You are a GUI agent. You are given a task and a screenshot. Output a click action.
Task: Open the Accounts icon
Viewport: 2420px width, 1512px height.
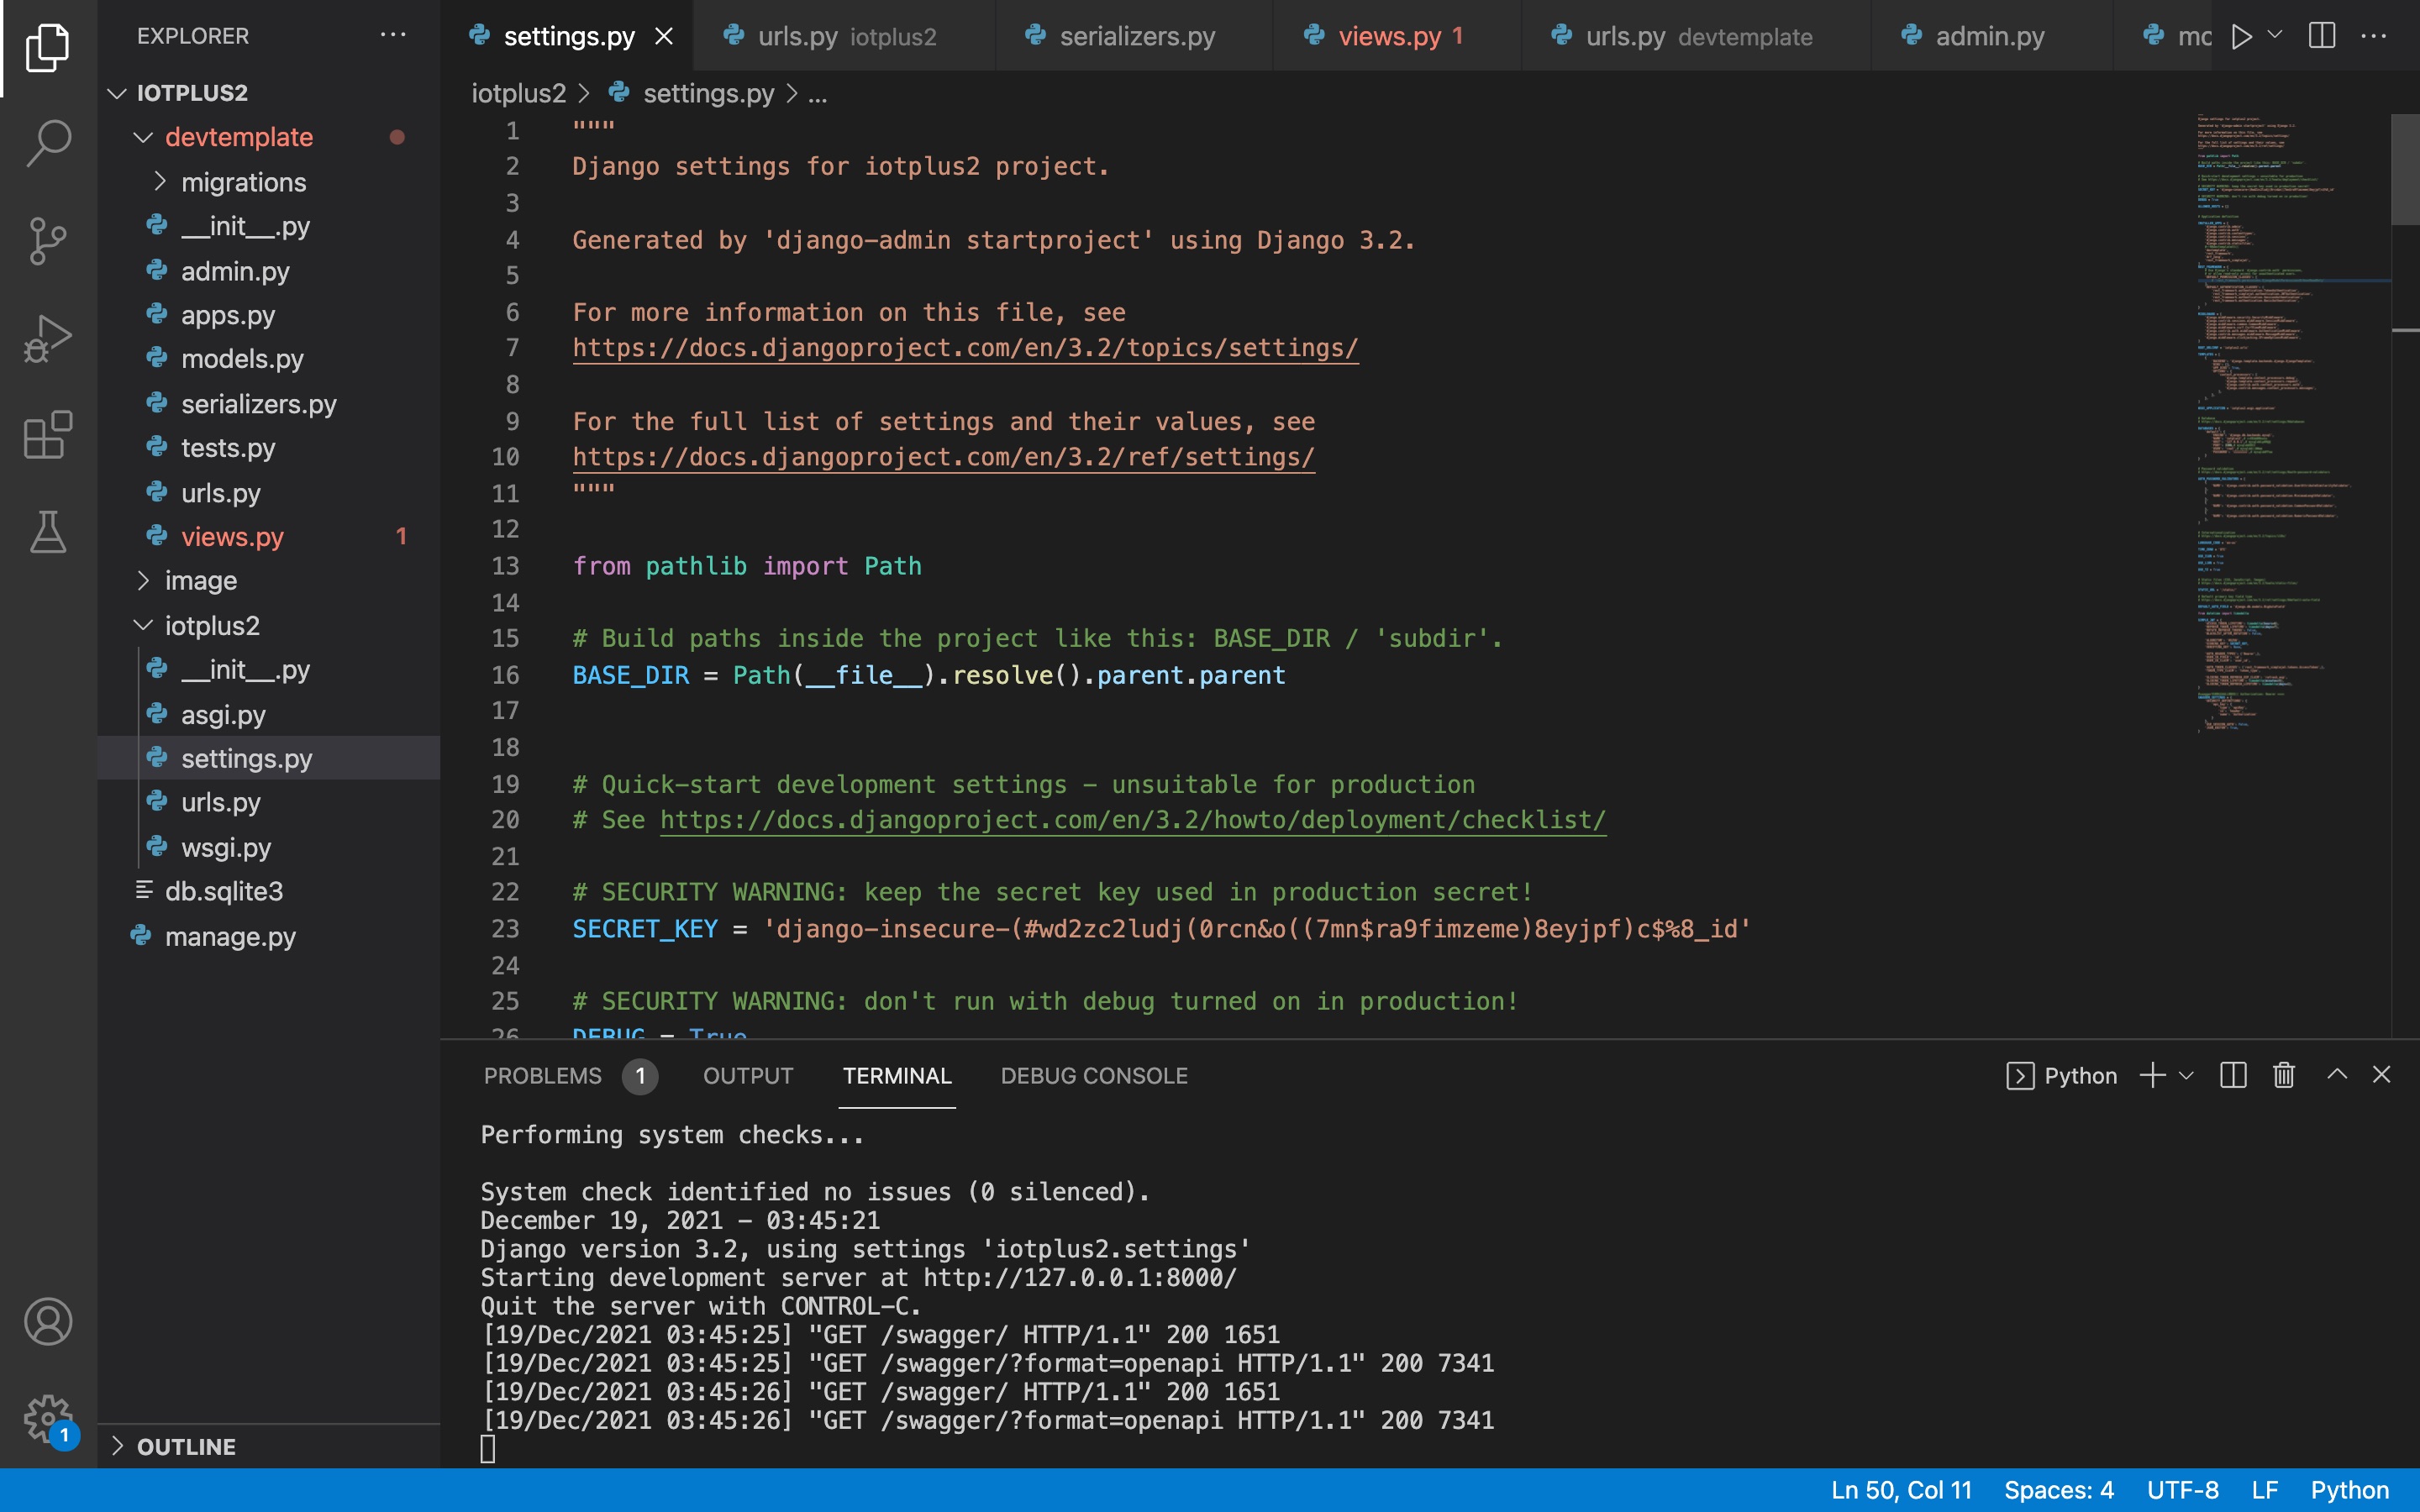click(48, 1321)
